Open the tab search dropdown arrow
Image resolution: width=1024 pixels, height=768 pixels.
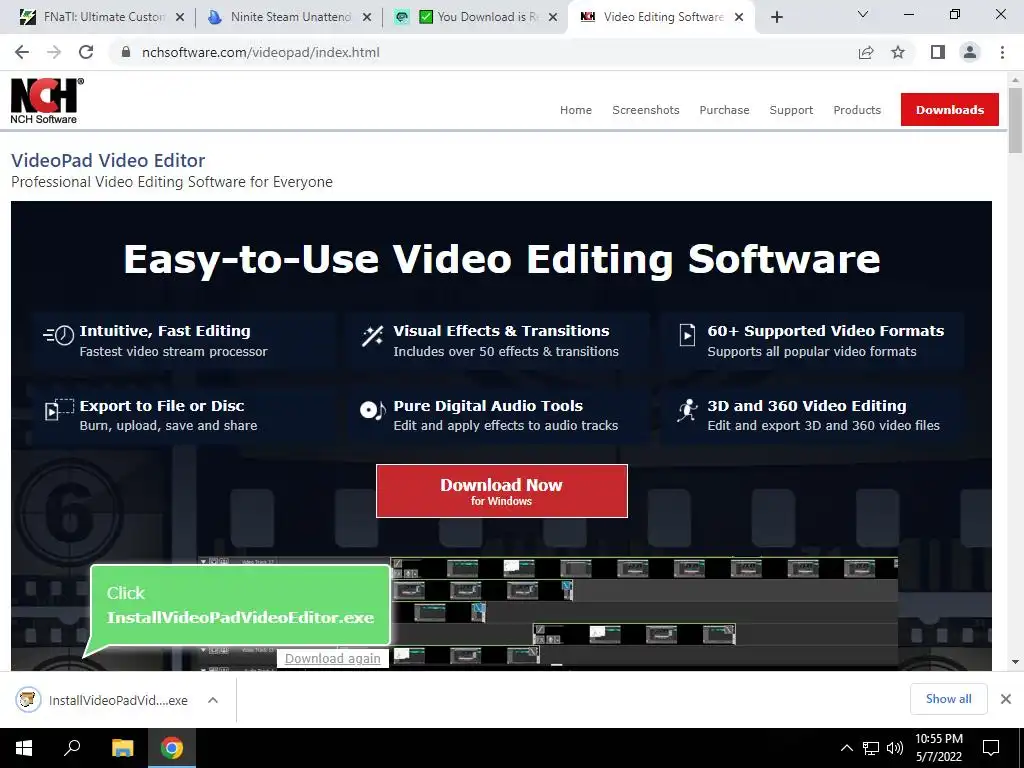863,14
